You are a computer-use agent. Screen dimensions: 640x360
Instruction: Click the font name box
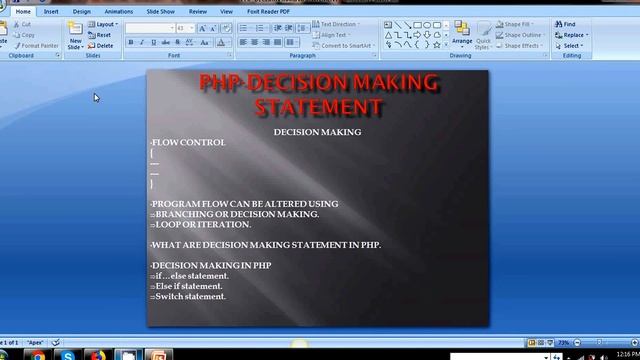click(150, 28)
